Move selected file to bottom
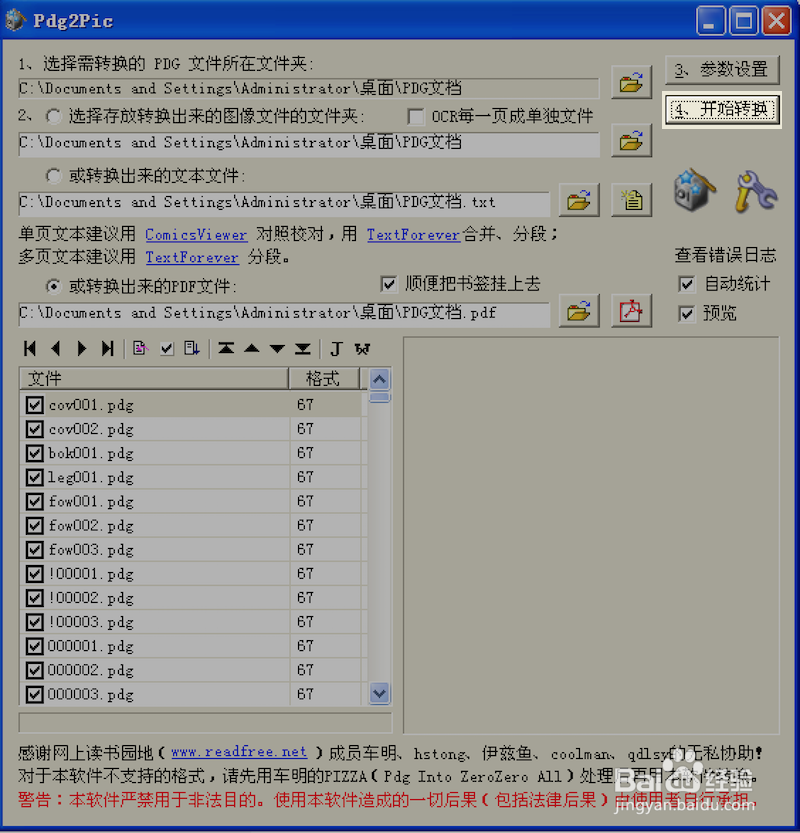This screenshot has height=833, width=800. [303, 348]
